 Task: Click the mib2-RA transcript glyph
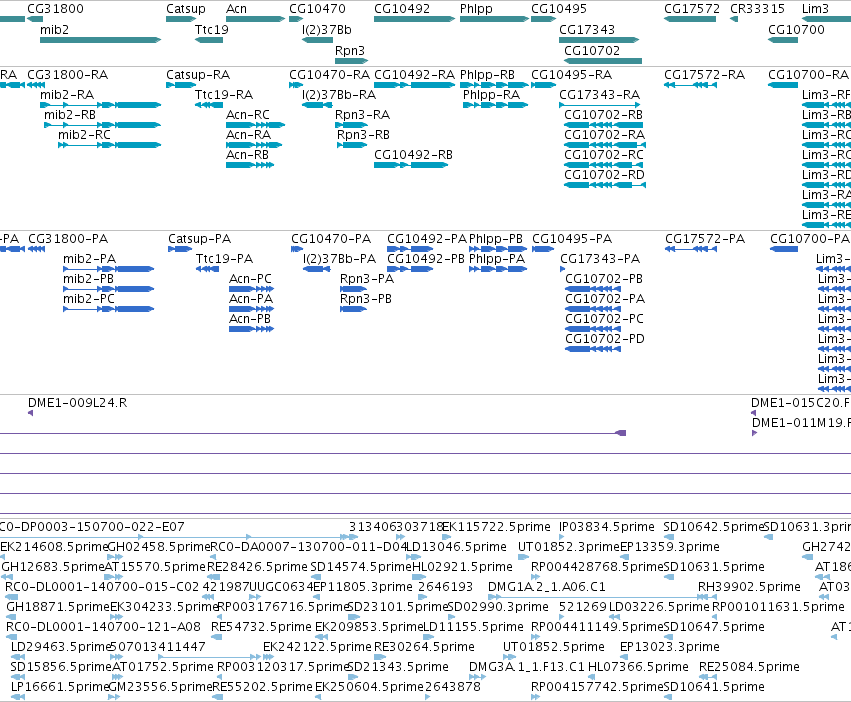(100, 105)
